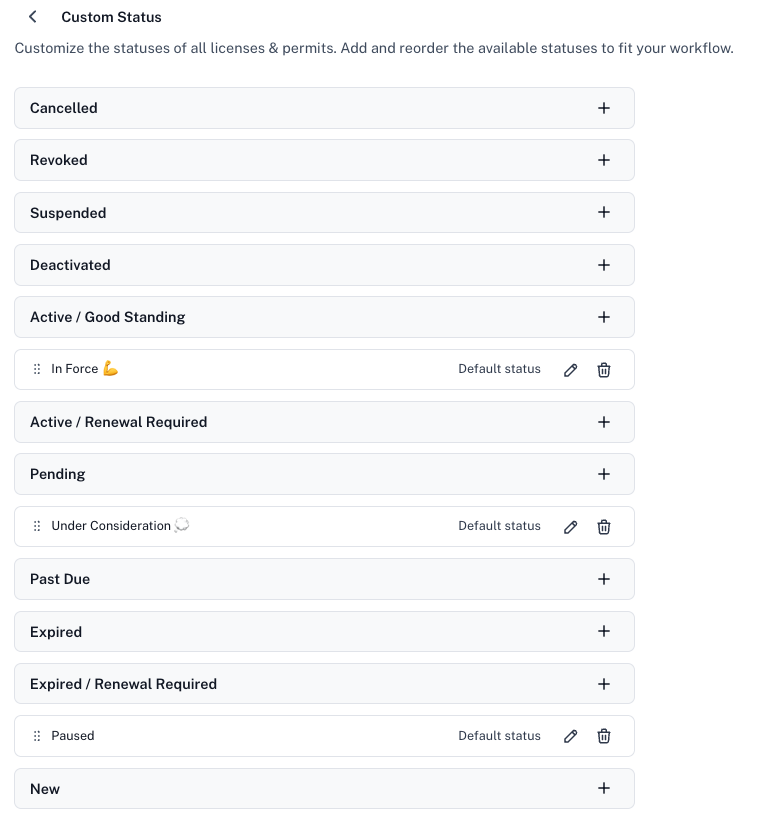Add a status under Suspended with plus
Viewport: 758px width, 825px height.
point(604,212)
